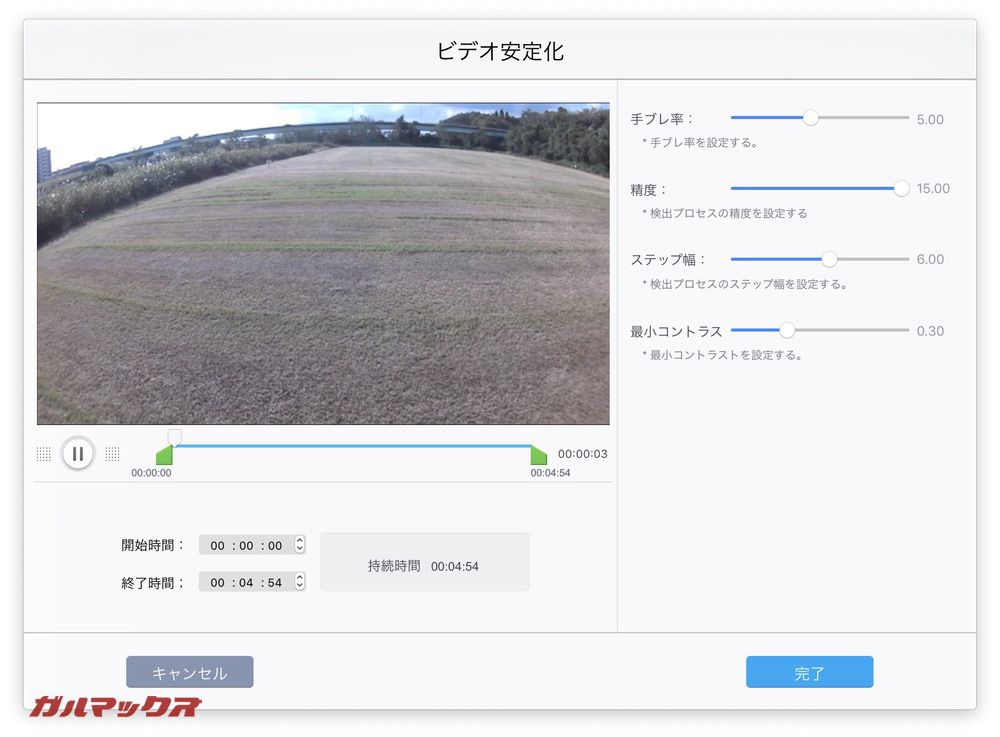Click the white playhead handle on timeline
Image resolution: width=1000 pixels, height=737 pixels.
coord(174,437)
